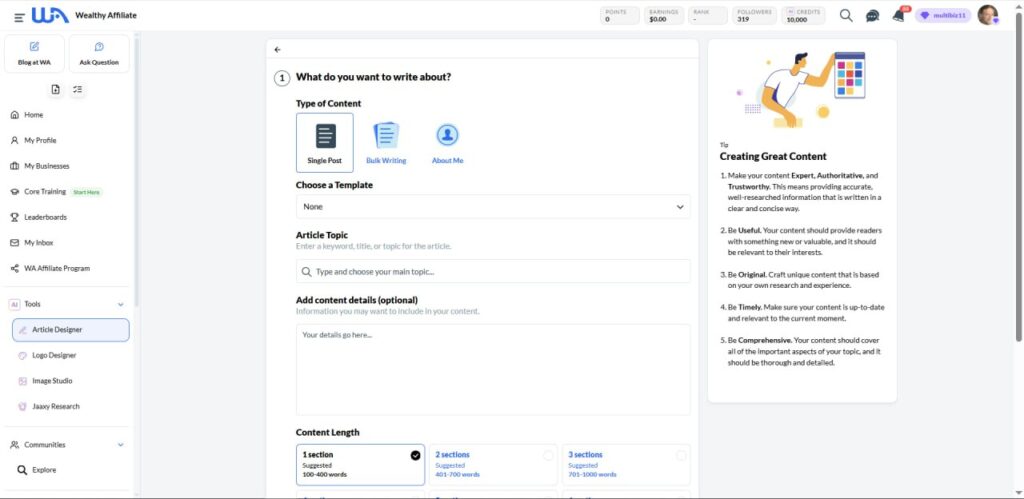Click the sidebar vertical scrollbar
Image resolution: width=1024 pixels, height=499 pixels.
point(136,173)
